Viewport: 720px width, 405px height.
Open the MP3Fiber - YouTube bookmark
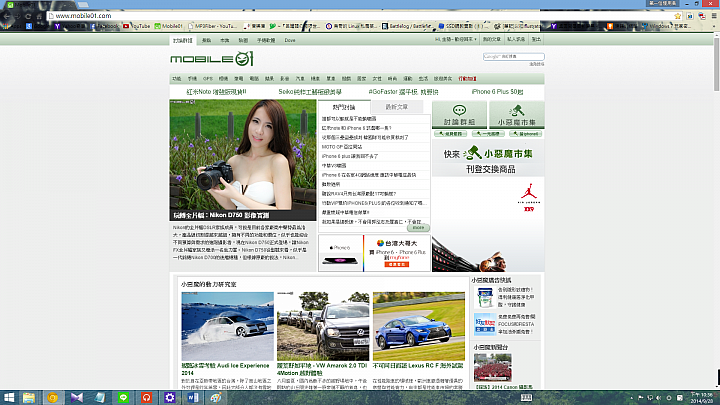click(x=213, y=26)
